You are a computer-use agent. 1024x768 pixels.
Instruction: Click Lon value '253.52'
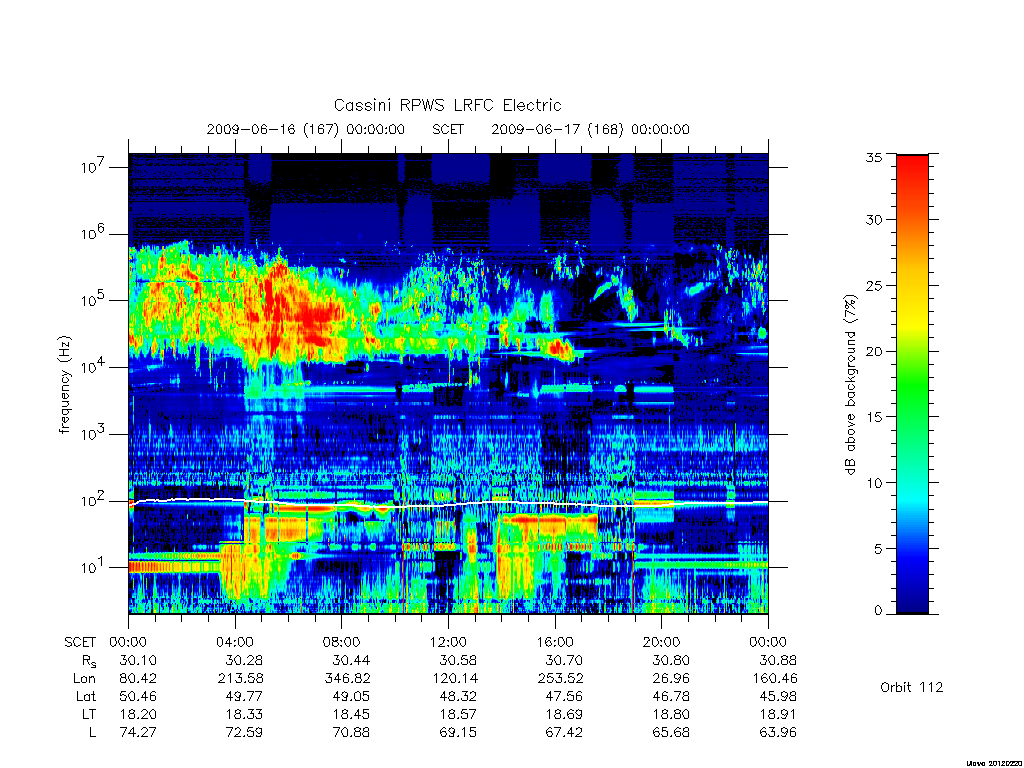pyautogui.click(x=560, y=679)
